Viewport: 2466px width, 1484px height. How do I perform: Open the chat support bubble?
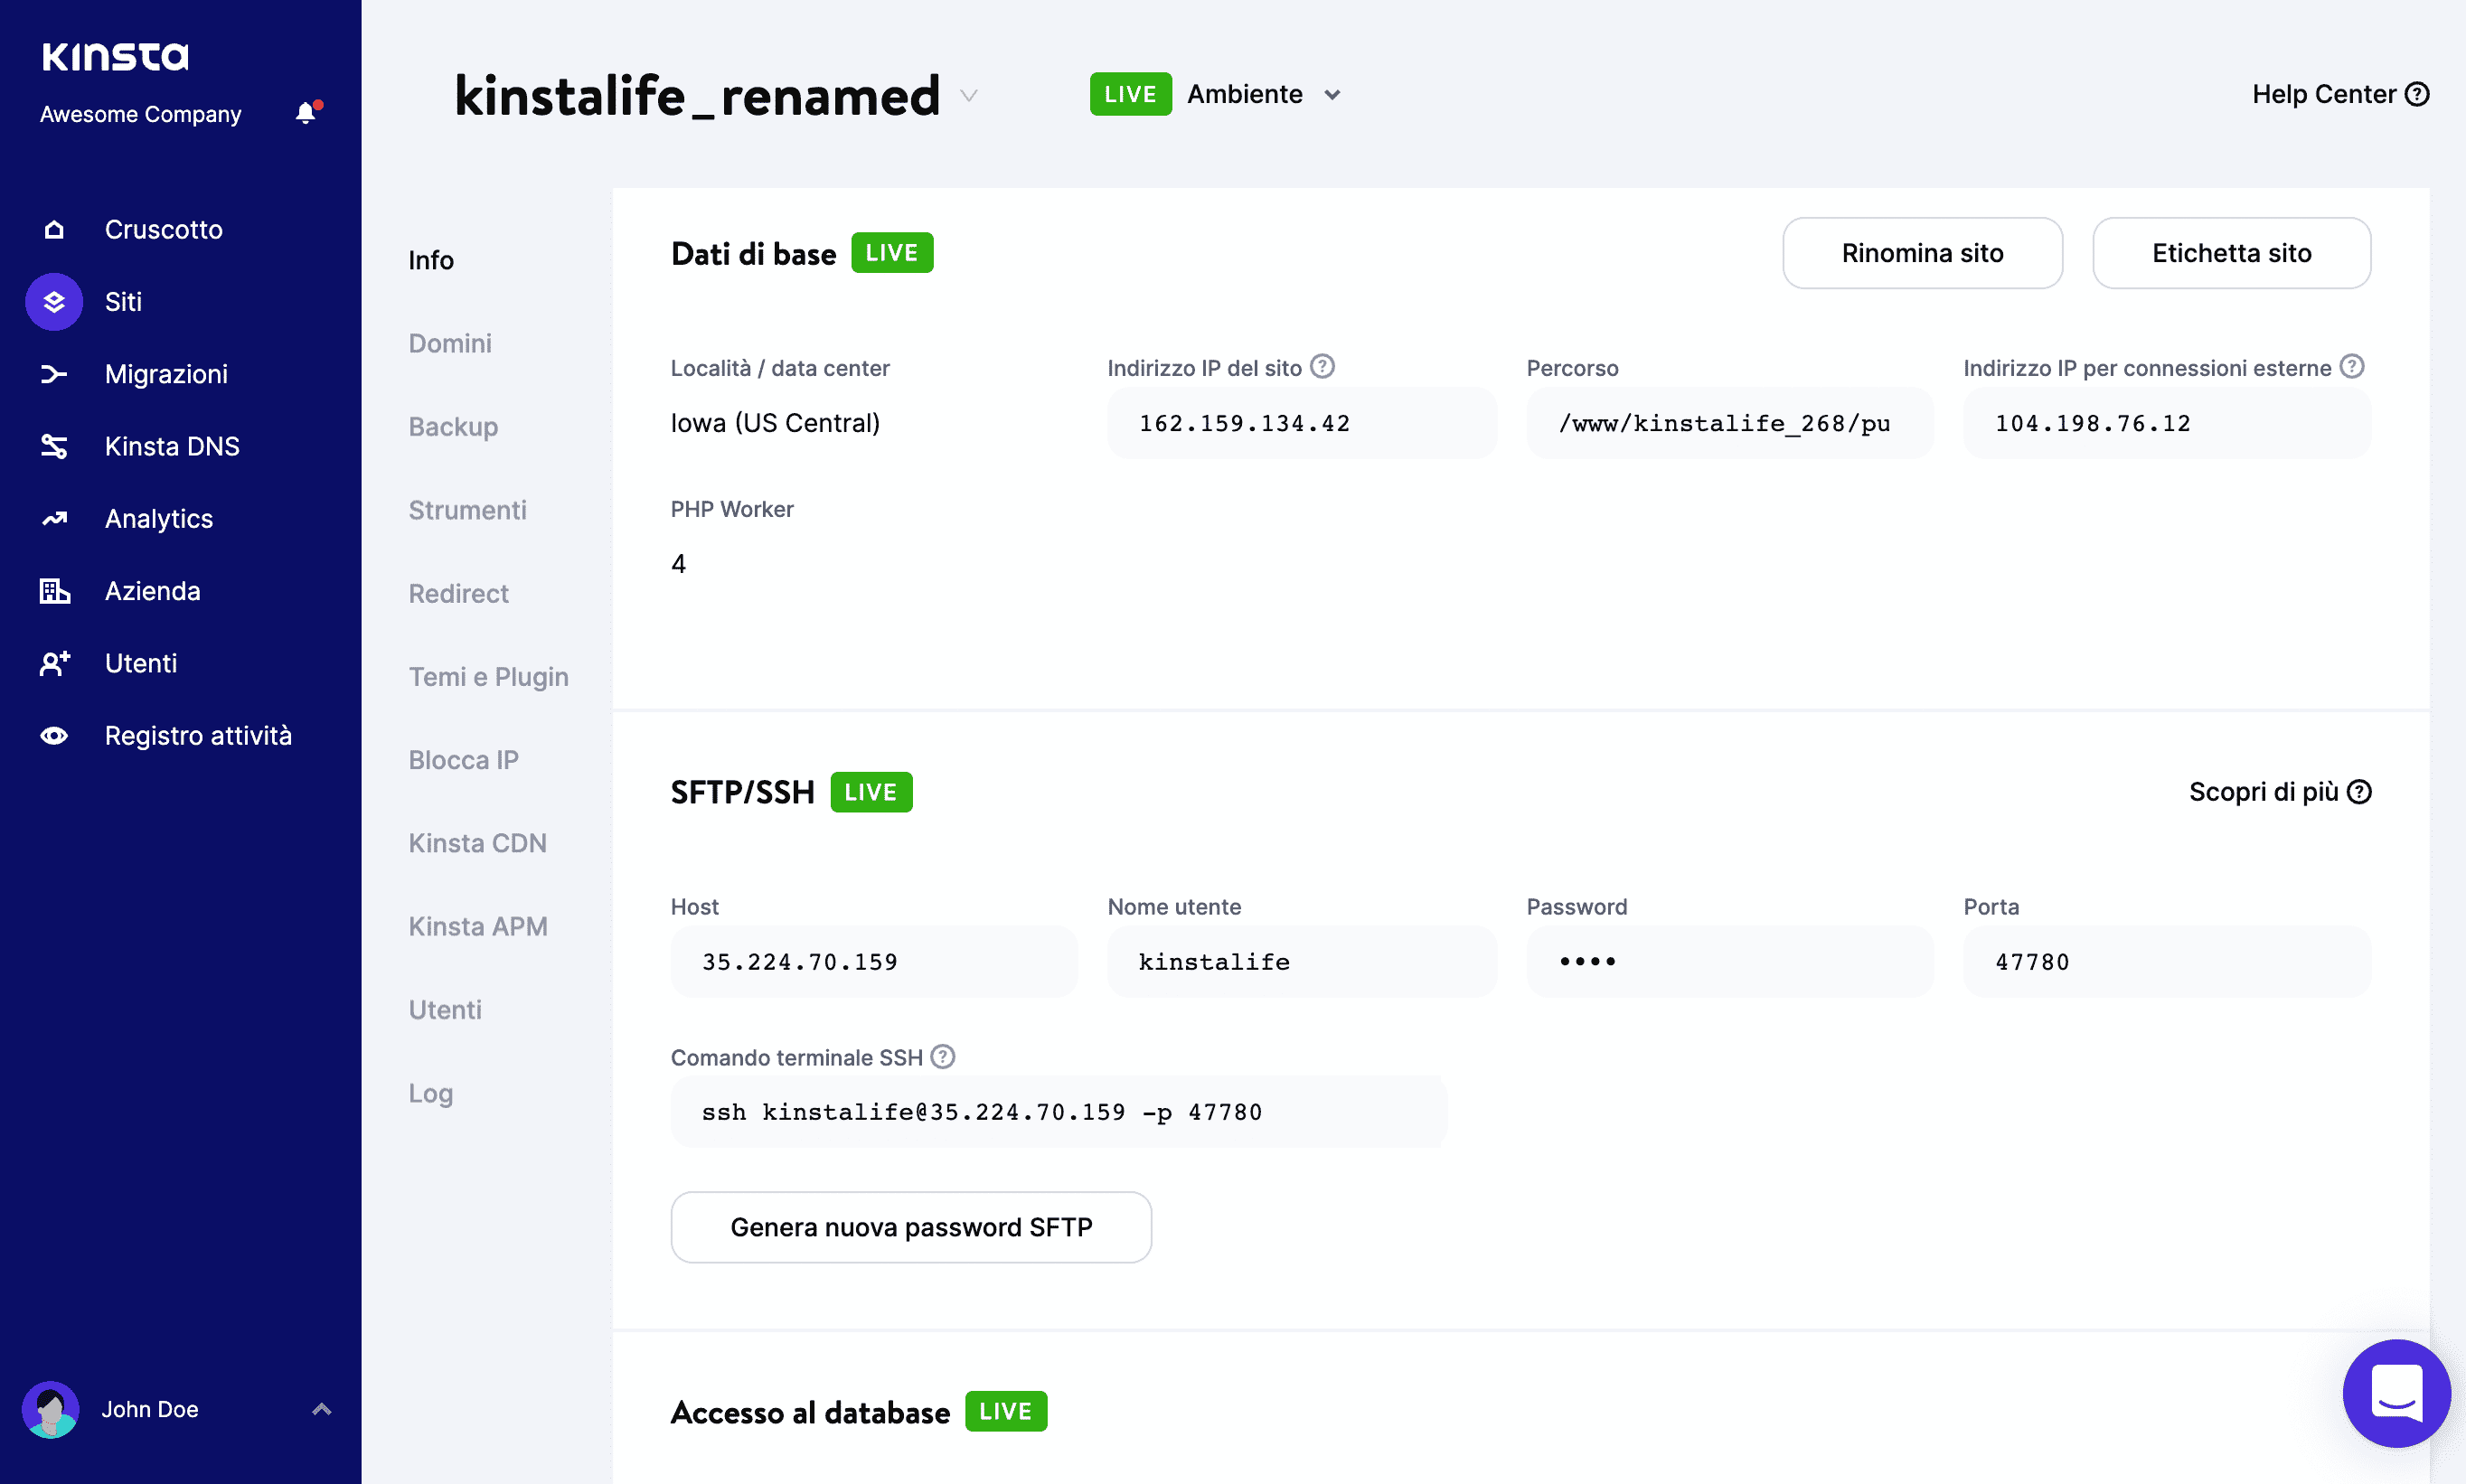[x=2396, y=1393]
